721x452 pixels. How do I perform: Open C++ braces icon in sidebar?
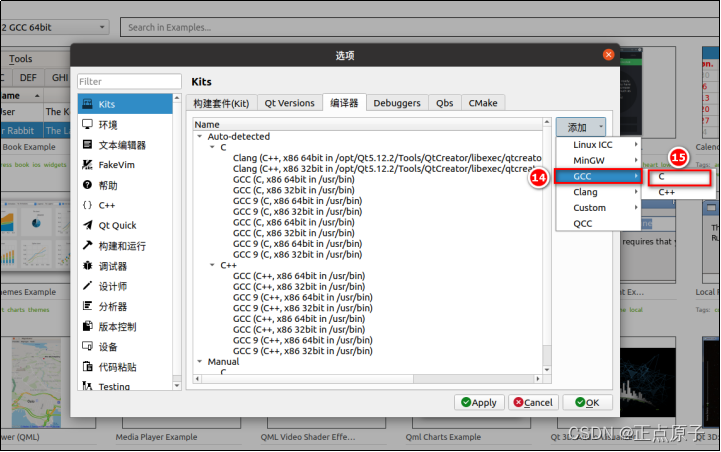pos(87,205)
